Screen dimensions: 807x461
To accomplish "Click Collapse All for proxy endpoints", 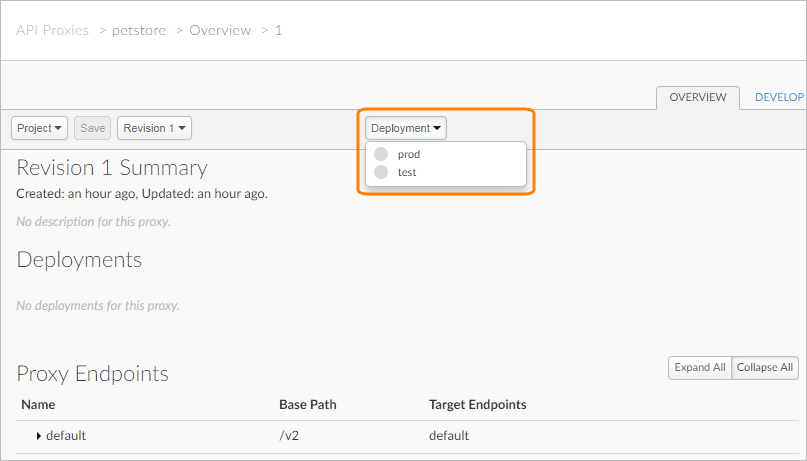I will click(765, 368).
